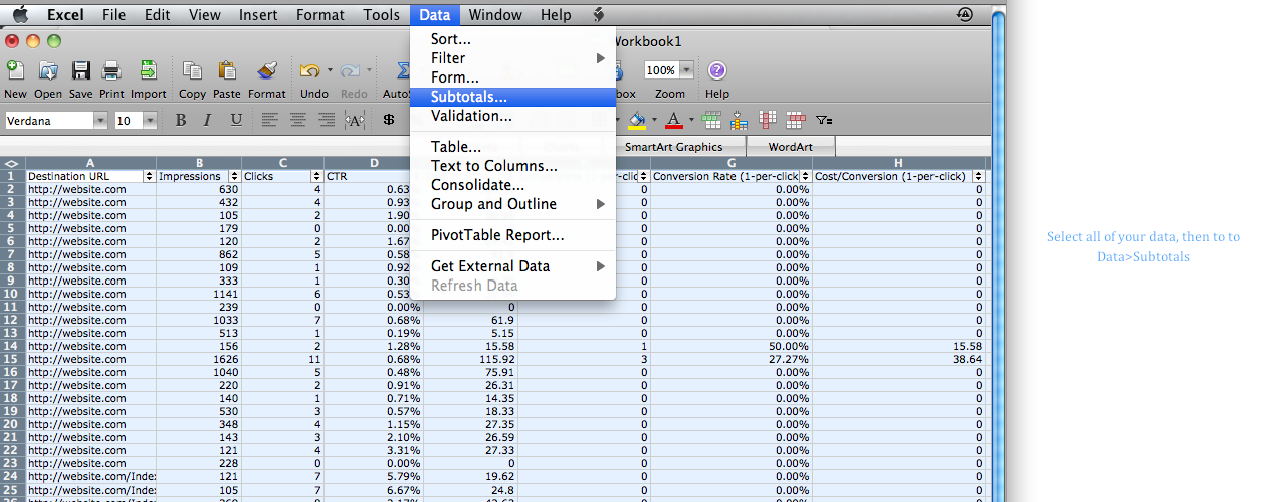Align text center
This screenshot has width=1276, height=502.
pos(298,120)
